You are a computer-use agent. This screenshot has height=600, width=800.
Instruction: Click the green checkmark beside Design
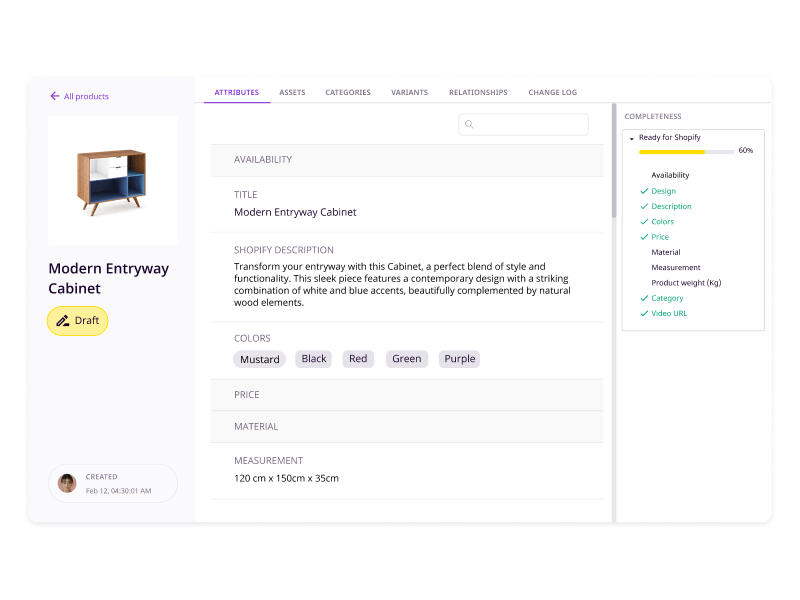pyautogui.click(x=645, y=191)
